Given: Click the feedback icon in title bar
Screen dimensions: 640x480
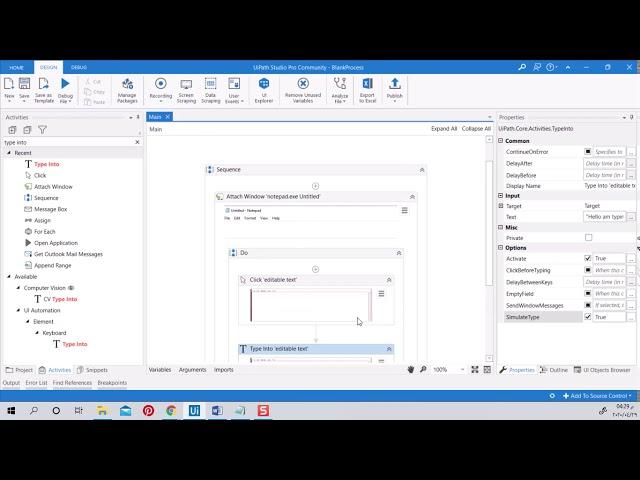Looking at the screenshot, I should click(x=537, y=67).
